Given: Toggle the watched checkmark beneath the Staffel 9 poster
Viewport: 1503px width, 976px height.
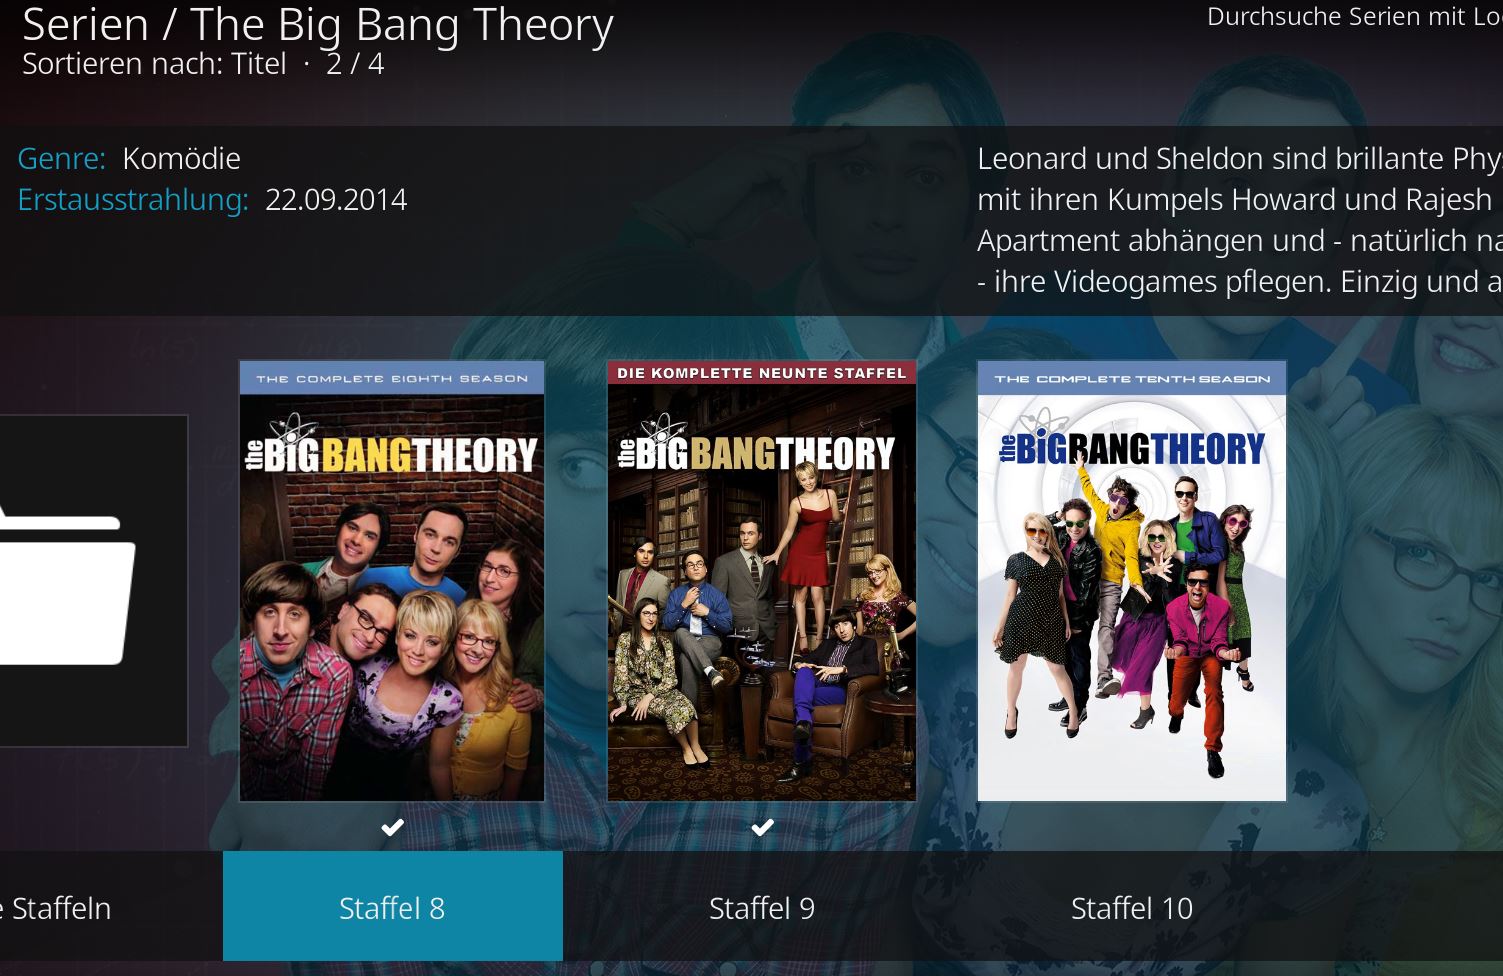Looking at the screenshot, I should 762,827.
